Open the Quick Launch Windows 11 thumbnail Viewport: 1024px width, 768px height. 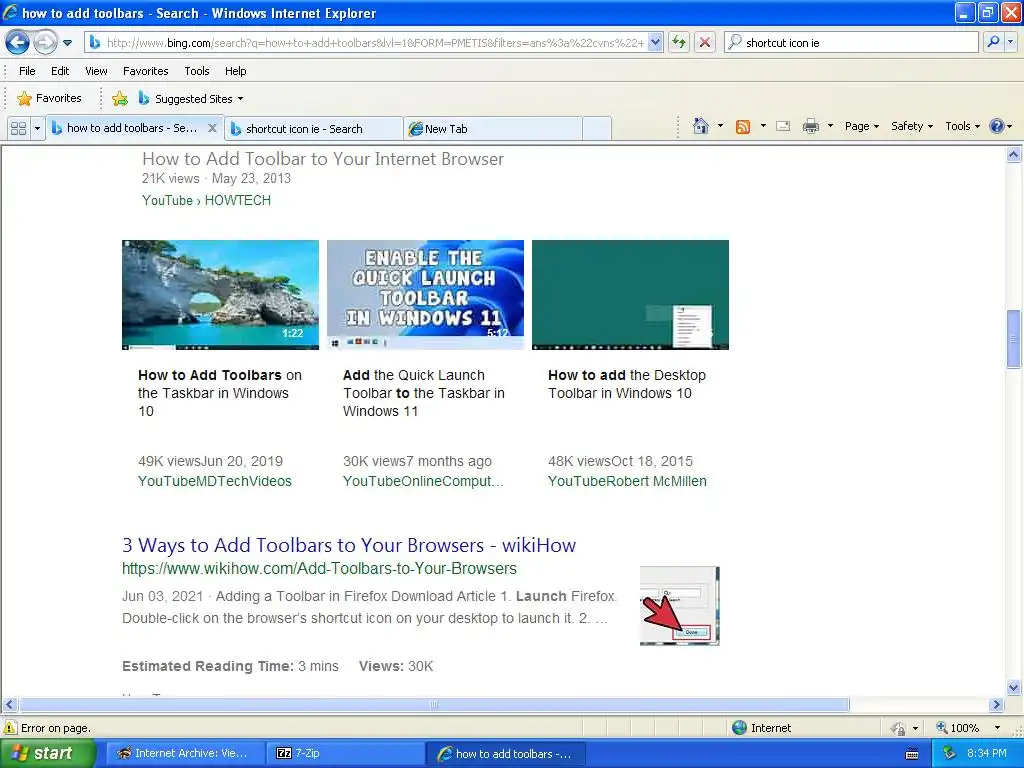425,295
